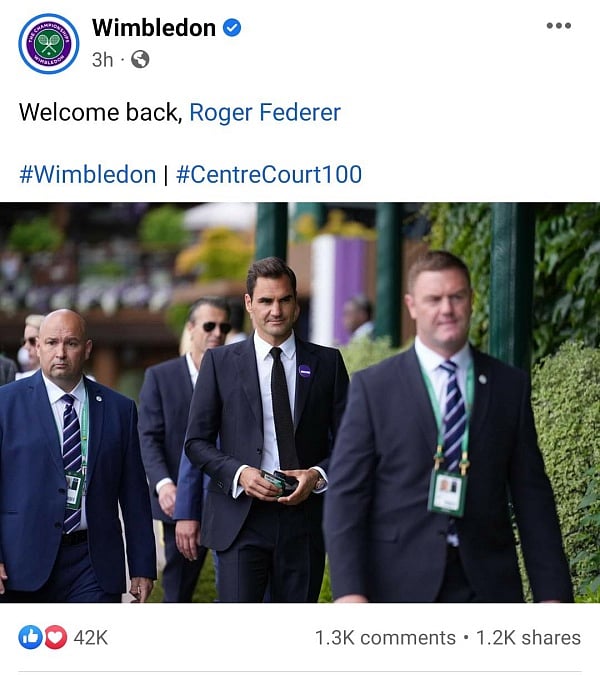
Task: Open the post photo in full view
Action: coord(300,402)
